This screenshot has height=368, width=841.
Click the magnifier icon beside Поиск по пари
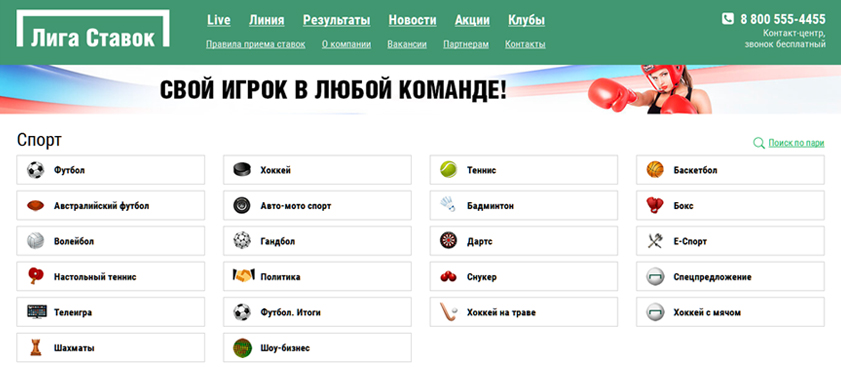coord(758,143)
